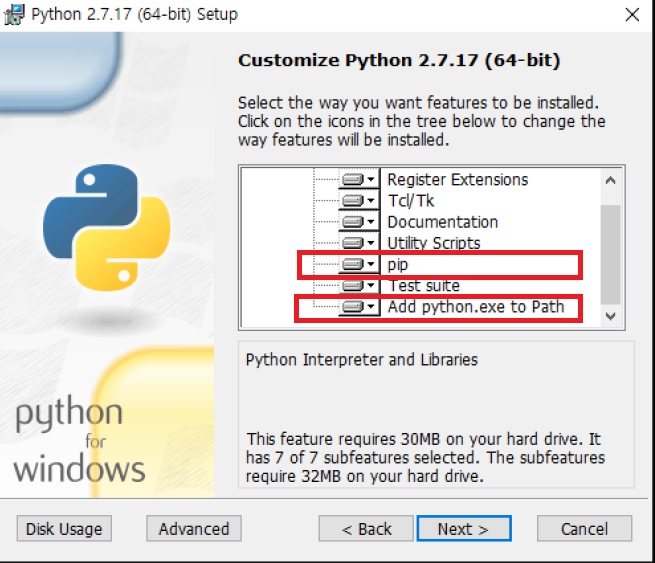Cancel the Python installation
This screenshot has width=655, height=563.
[x=584, y=529]
